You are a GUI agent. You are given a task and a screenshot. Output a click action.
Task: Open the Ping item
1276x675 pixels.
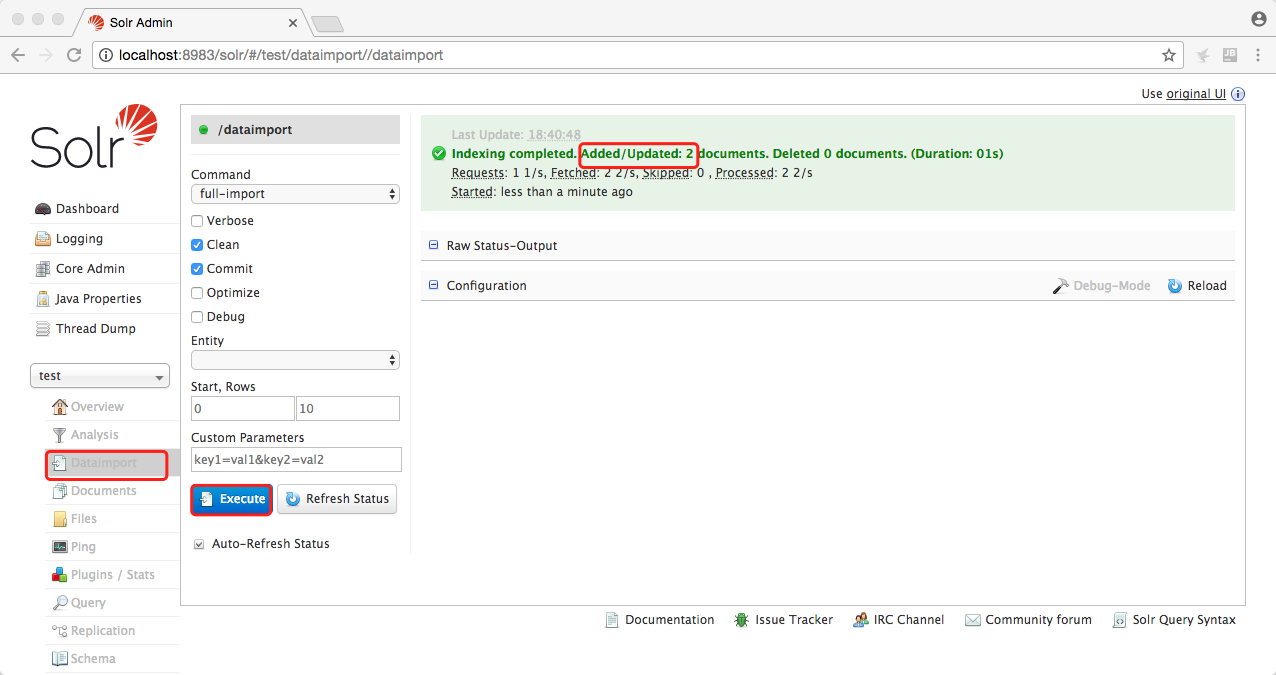(x=83, y=547)
